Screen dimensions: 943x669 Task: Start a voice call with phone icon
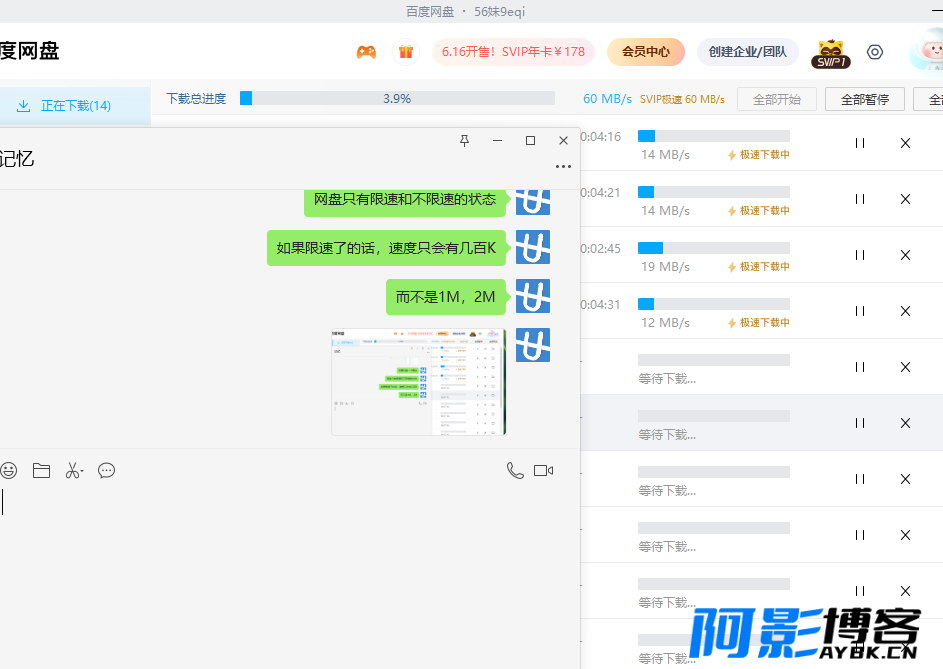point(515,470)
